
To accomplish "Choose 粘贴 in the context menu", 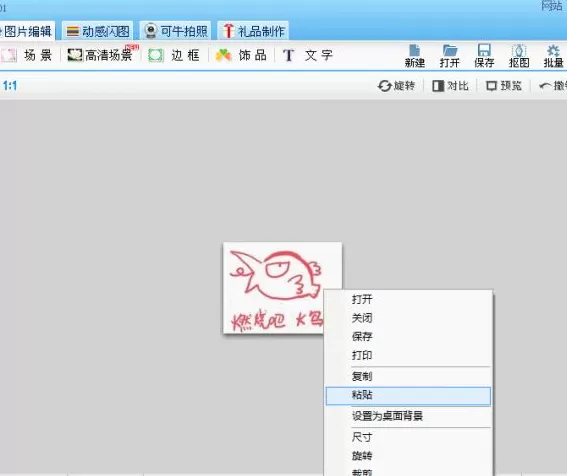I will point(409,396).
